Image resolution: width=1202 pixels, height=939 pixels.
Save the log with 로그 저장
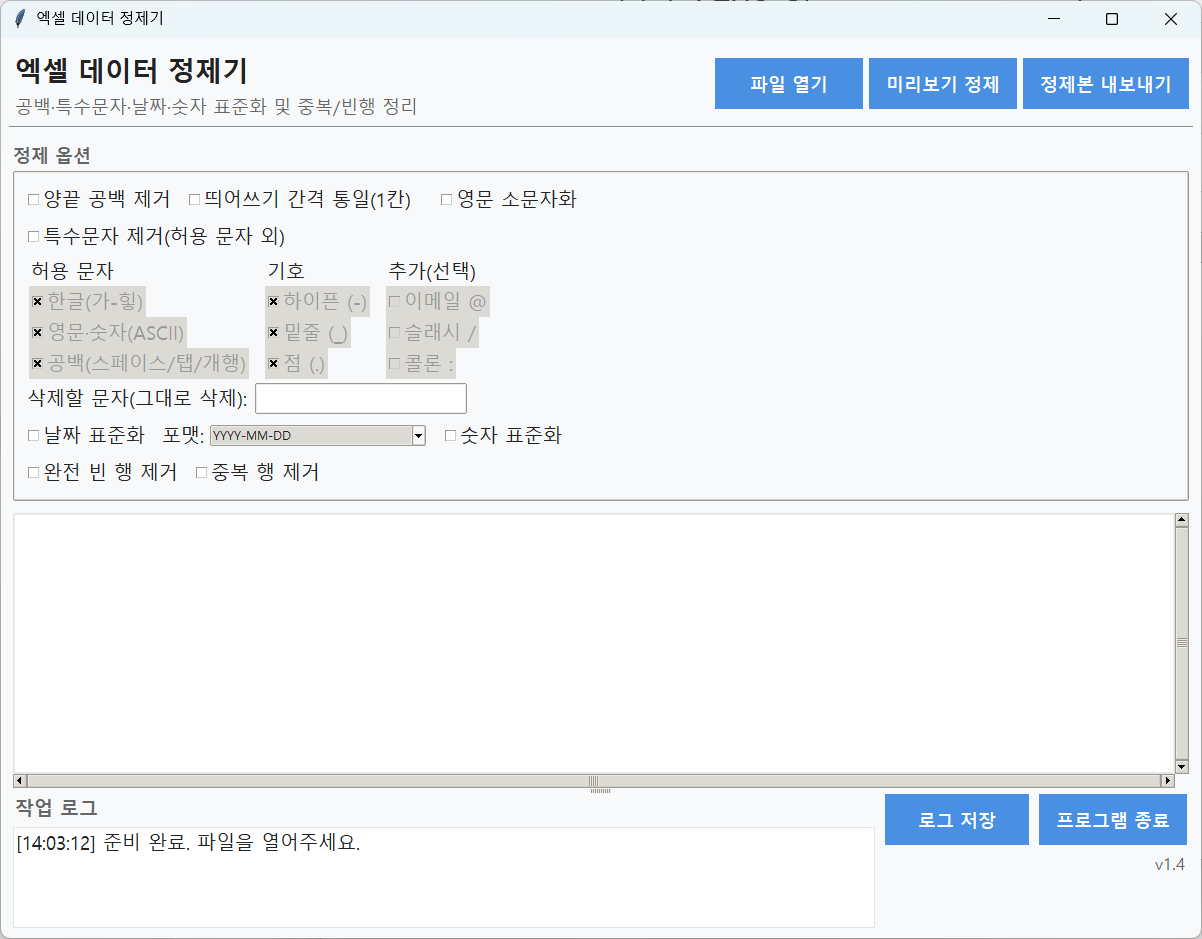click(956, 820)
